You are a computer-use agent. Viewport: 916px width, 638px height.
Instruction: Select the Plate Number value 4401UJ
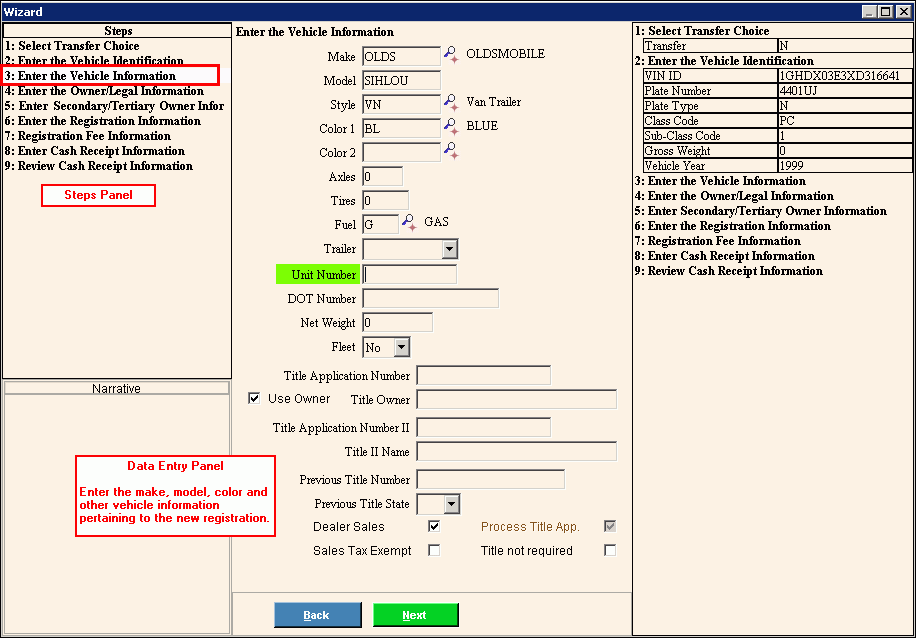pyautogui.click(x=845, y=91)
